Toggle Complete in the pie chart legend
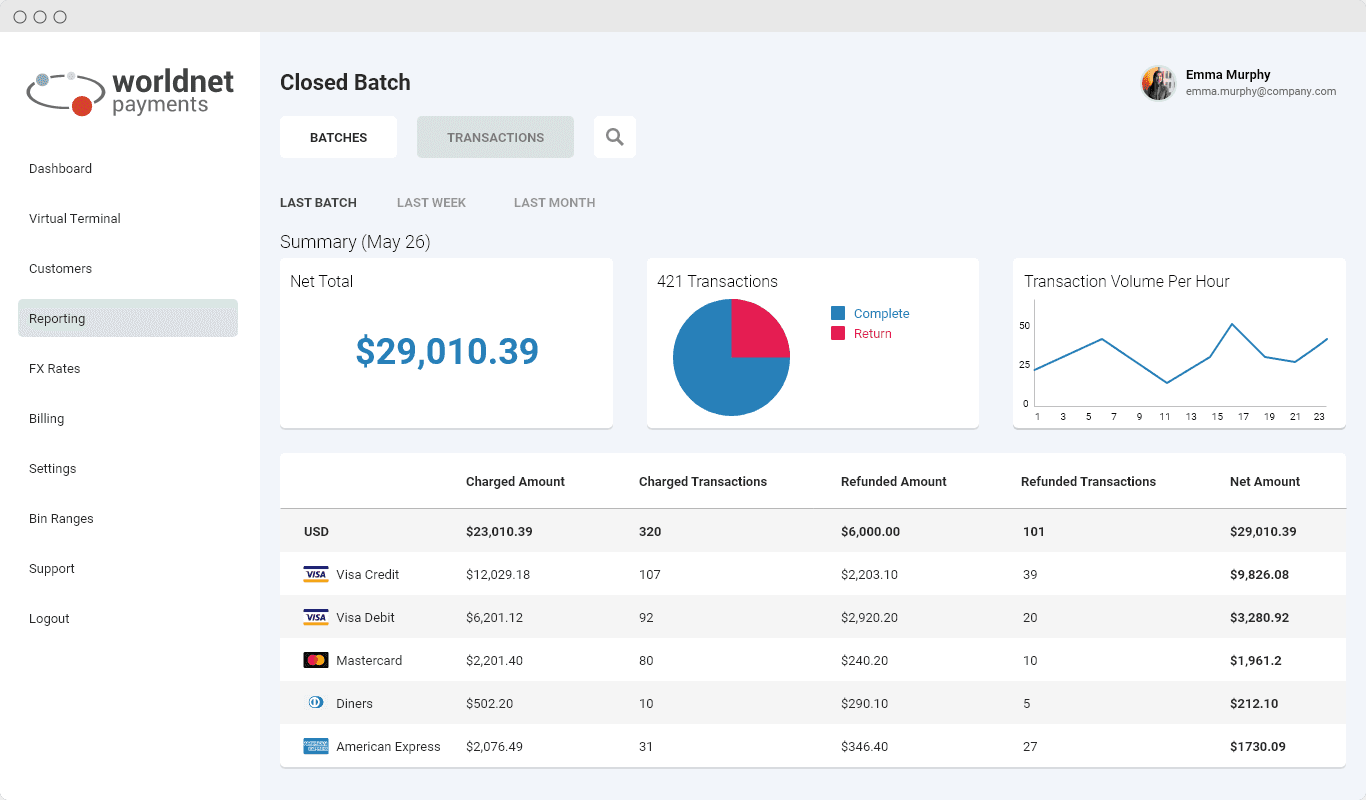The image size is (1366, 800). pyautogui.click(x=881, y=313)
